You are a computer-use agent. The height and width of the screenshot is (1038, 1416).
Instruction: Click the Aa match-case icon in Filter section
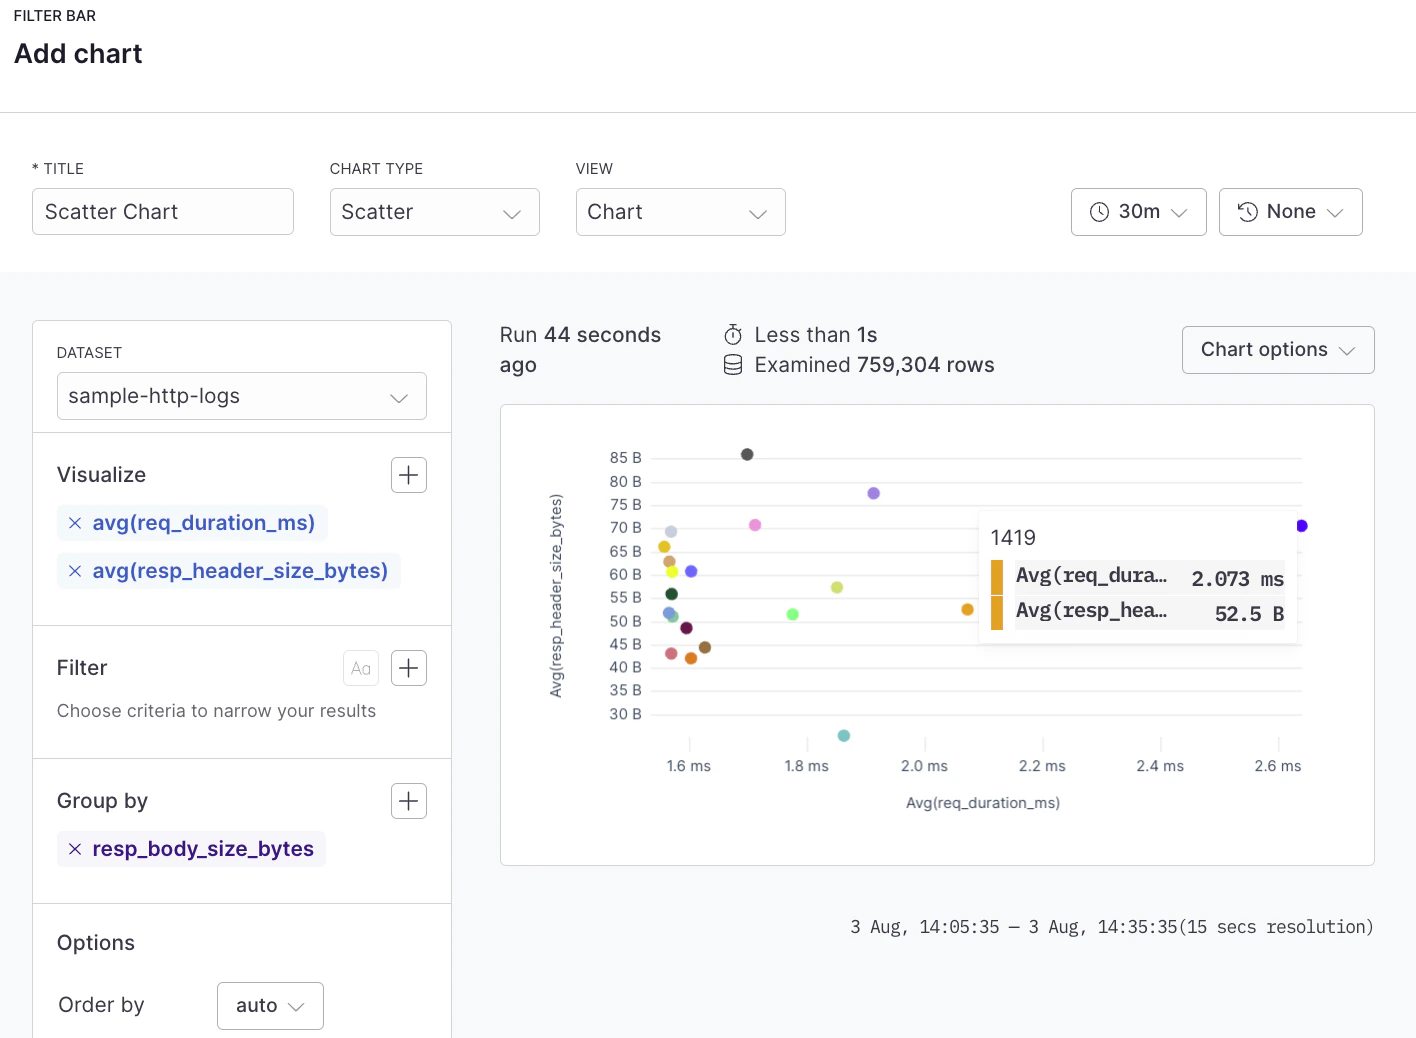360,668
